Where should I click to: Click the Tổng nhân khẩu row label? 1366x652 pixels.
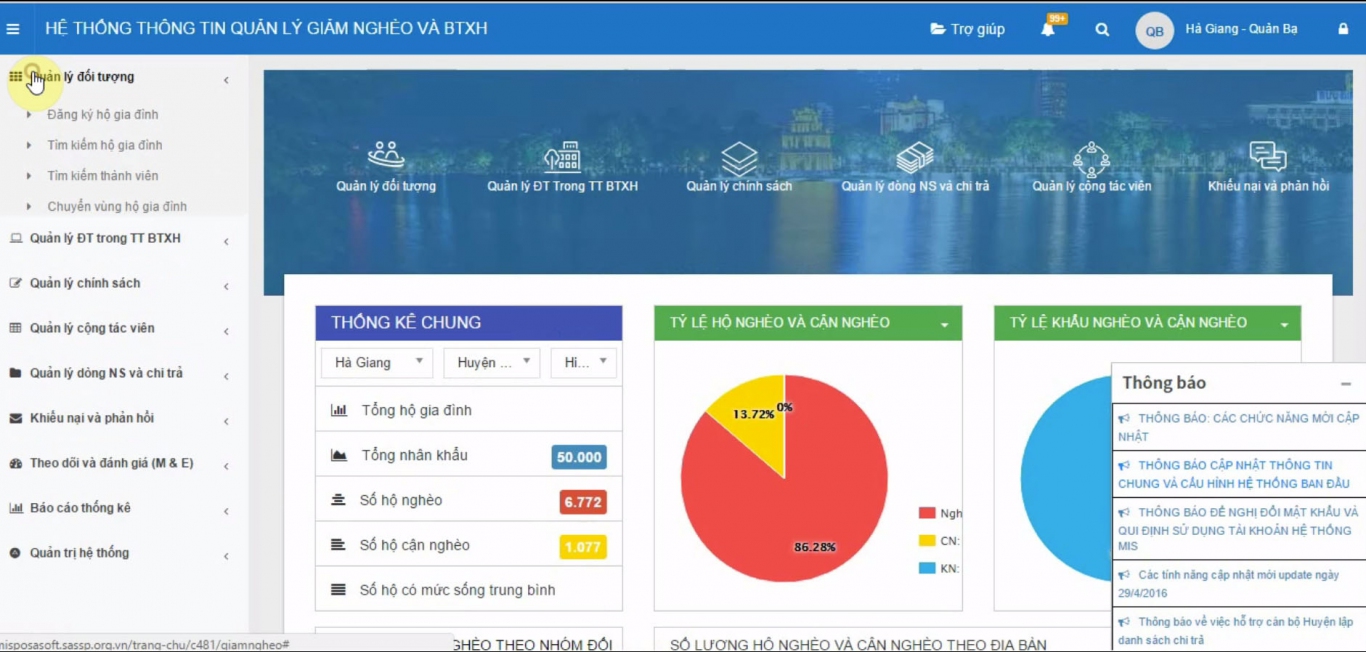(414, 456)
